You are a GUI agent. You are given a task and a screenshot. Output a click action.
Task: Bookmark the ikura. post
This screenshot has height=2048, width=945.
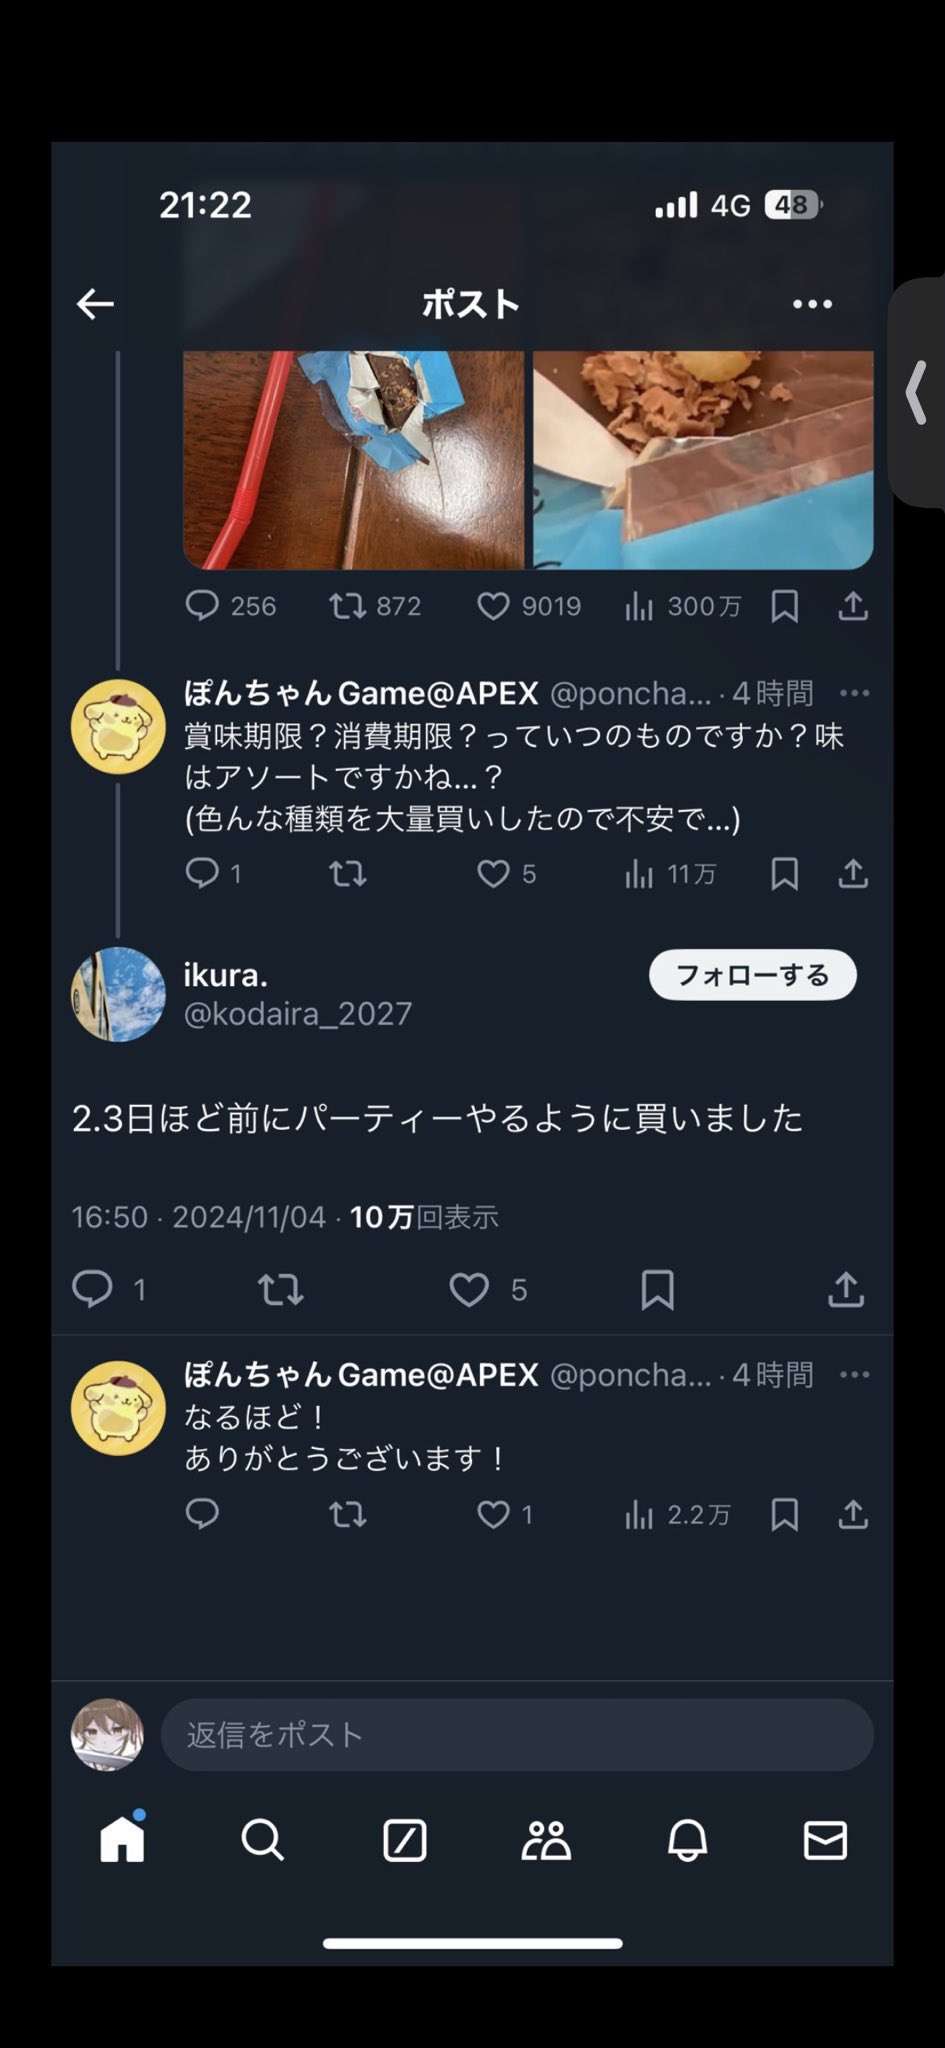pos(657,1290)
